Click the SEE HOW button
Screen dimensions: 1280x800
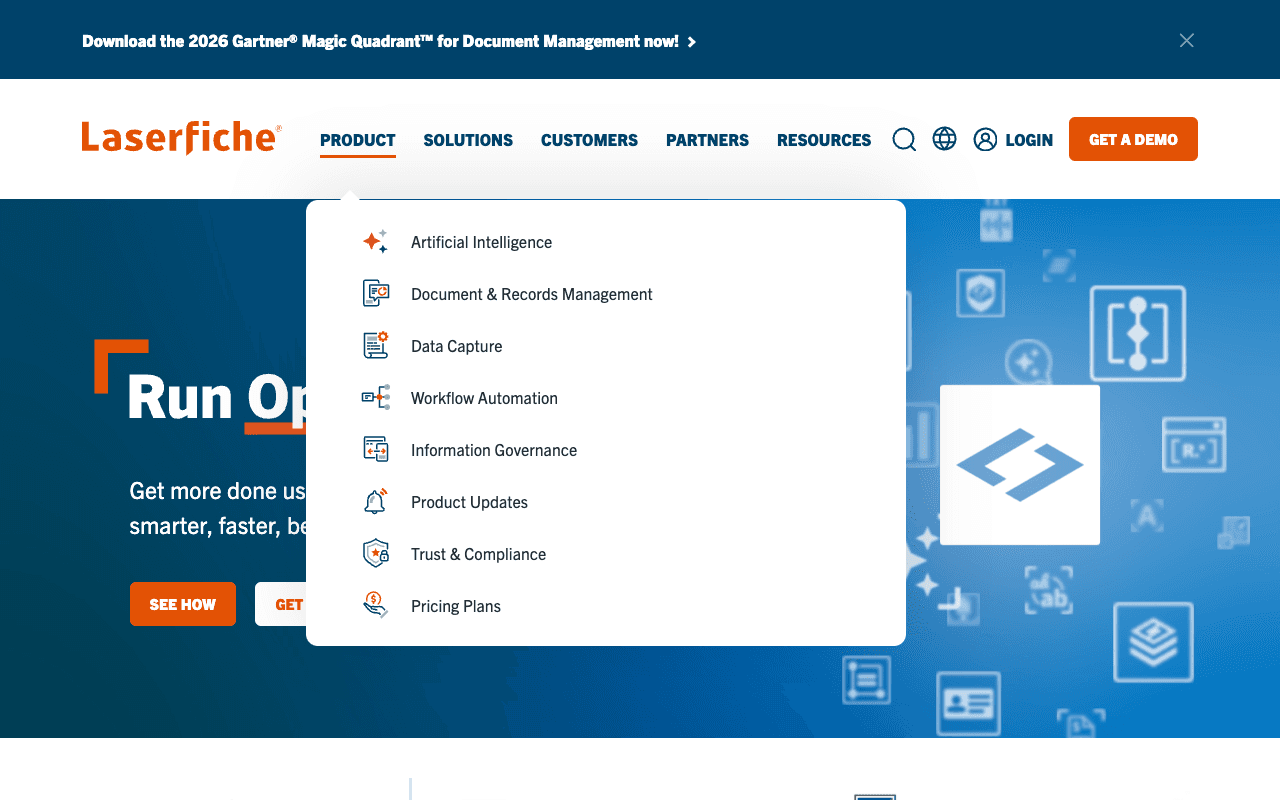pos(183,604)
